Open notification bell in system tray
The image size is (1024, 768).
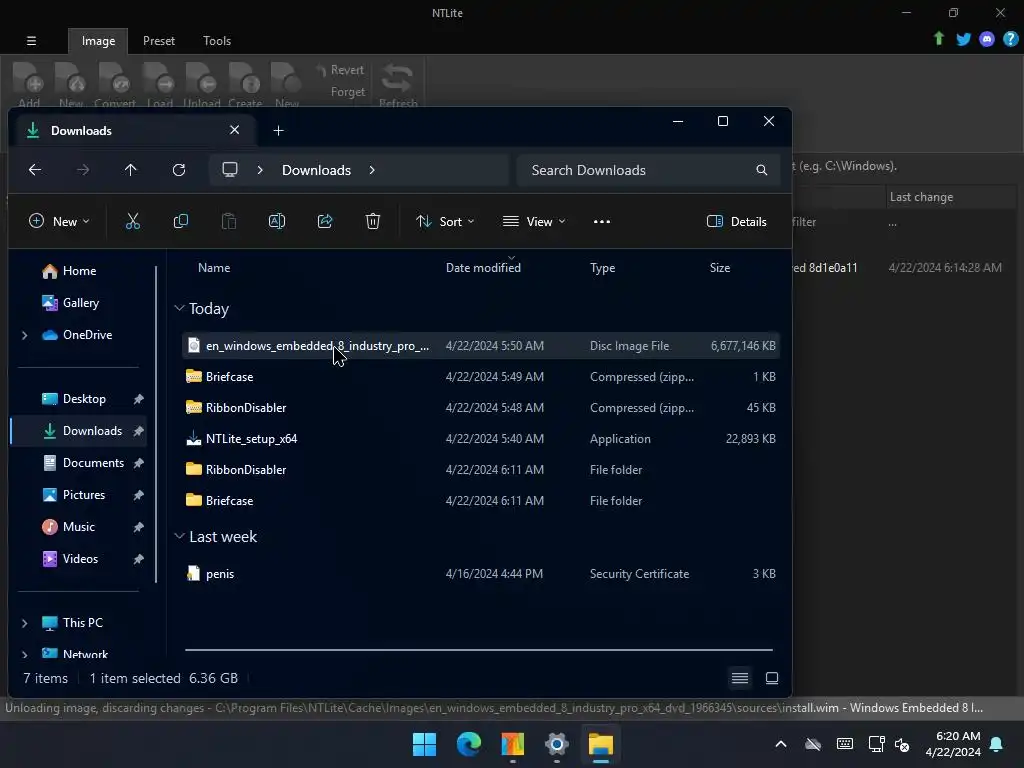997,744
